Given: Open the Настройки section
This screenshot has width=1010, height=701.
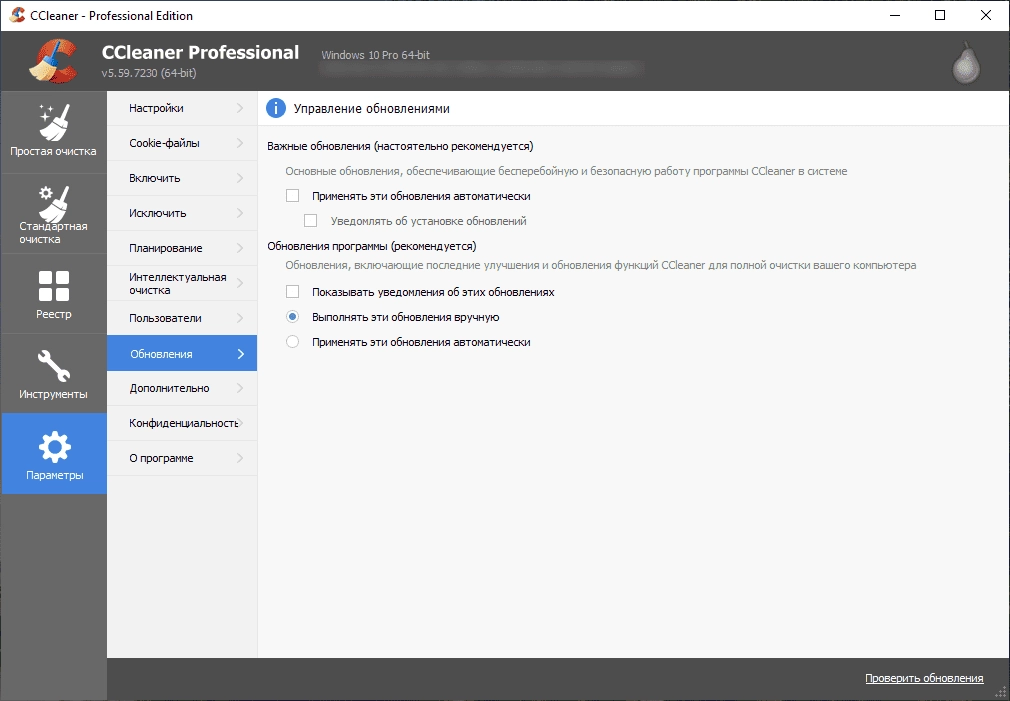Looking at the screenshot, I should [x=182, y=108].
